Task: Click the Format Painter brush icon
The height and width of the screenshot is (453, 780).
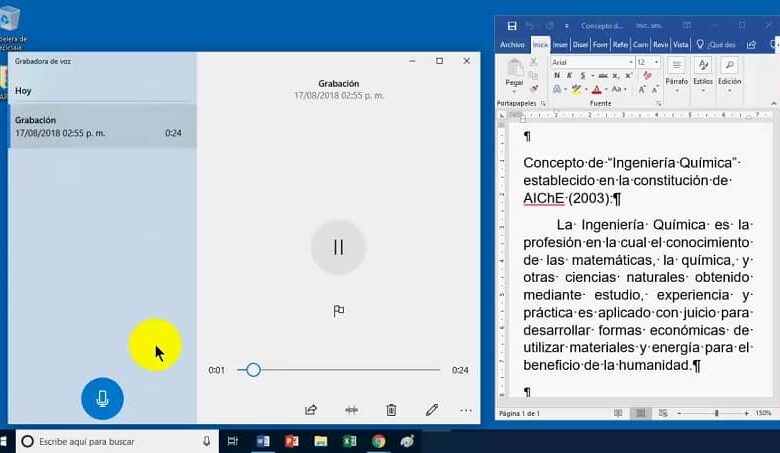Action: coord(534,89)
